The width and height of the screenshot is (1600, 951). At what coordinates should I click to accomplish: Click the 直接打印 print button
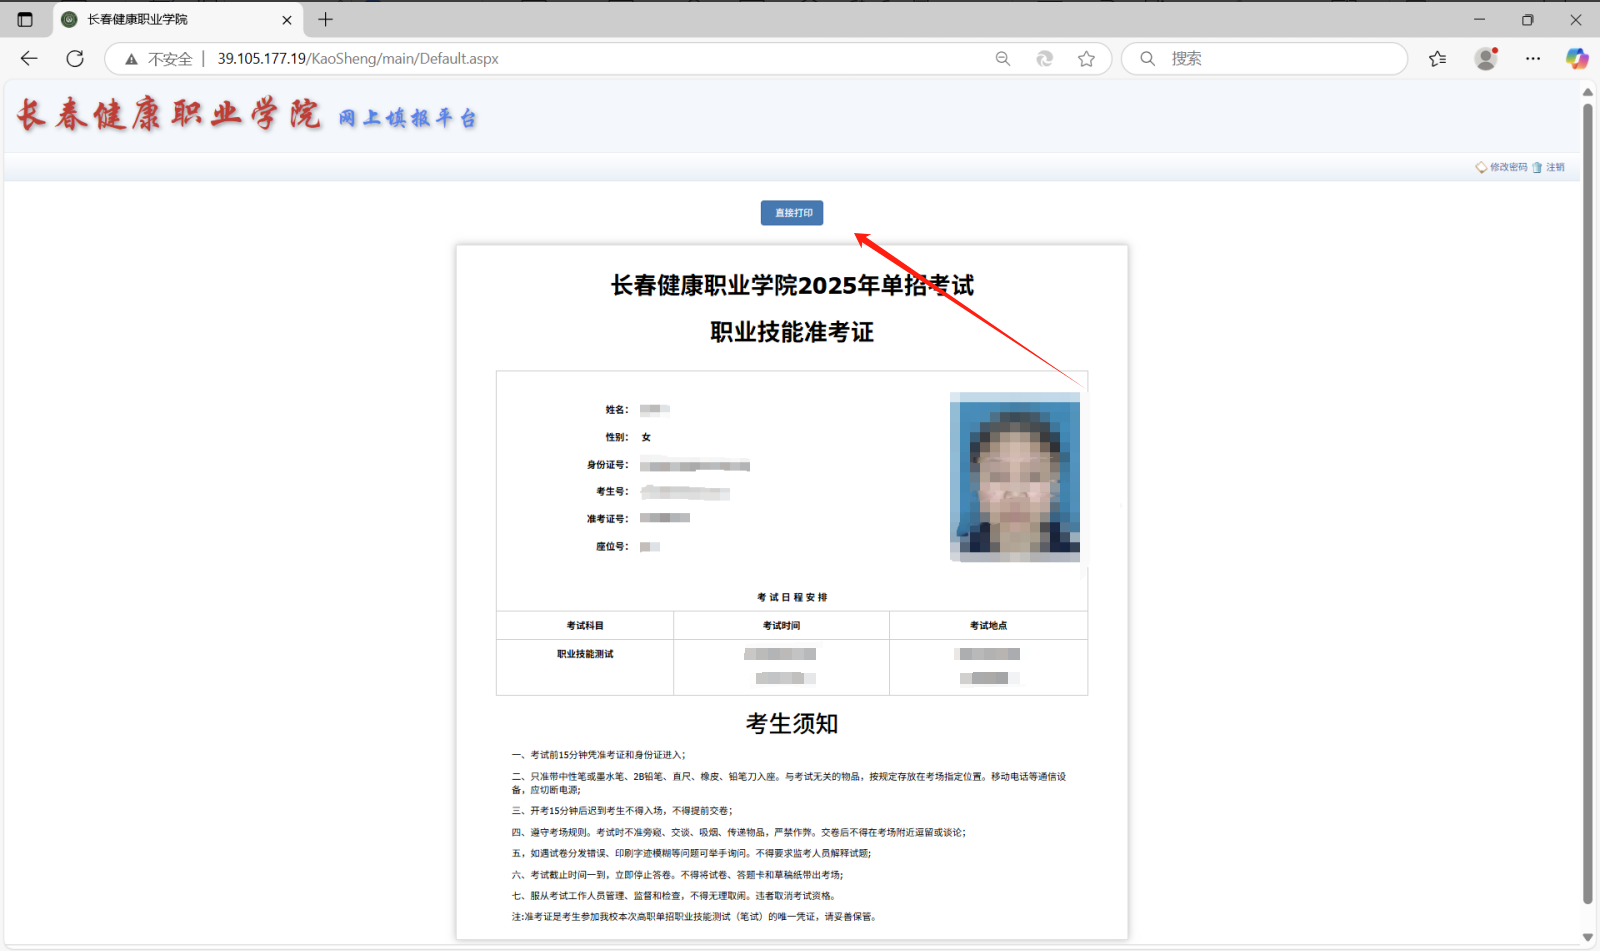791,213
